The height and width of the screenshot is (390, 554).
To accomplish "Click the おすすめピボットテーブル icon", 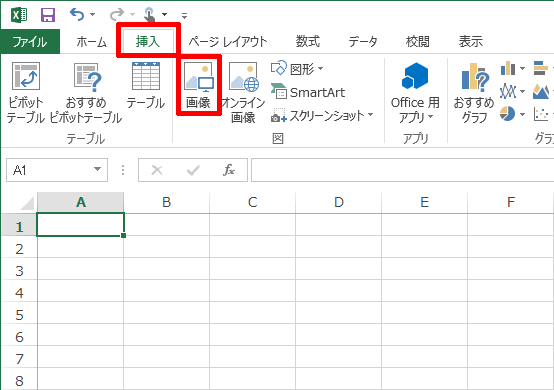I will click(86, 93).
